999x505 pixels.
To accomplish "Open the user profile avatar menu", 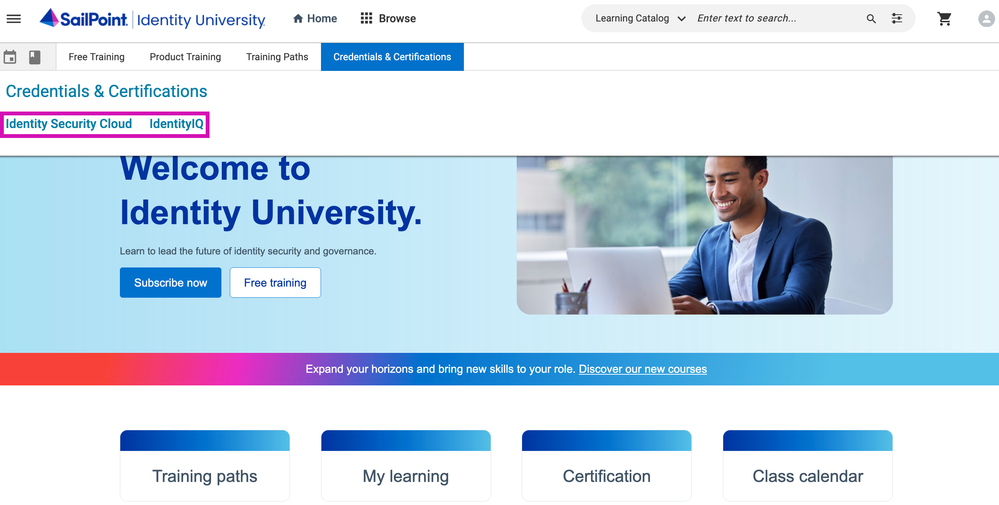I will (x=986, y=19).
